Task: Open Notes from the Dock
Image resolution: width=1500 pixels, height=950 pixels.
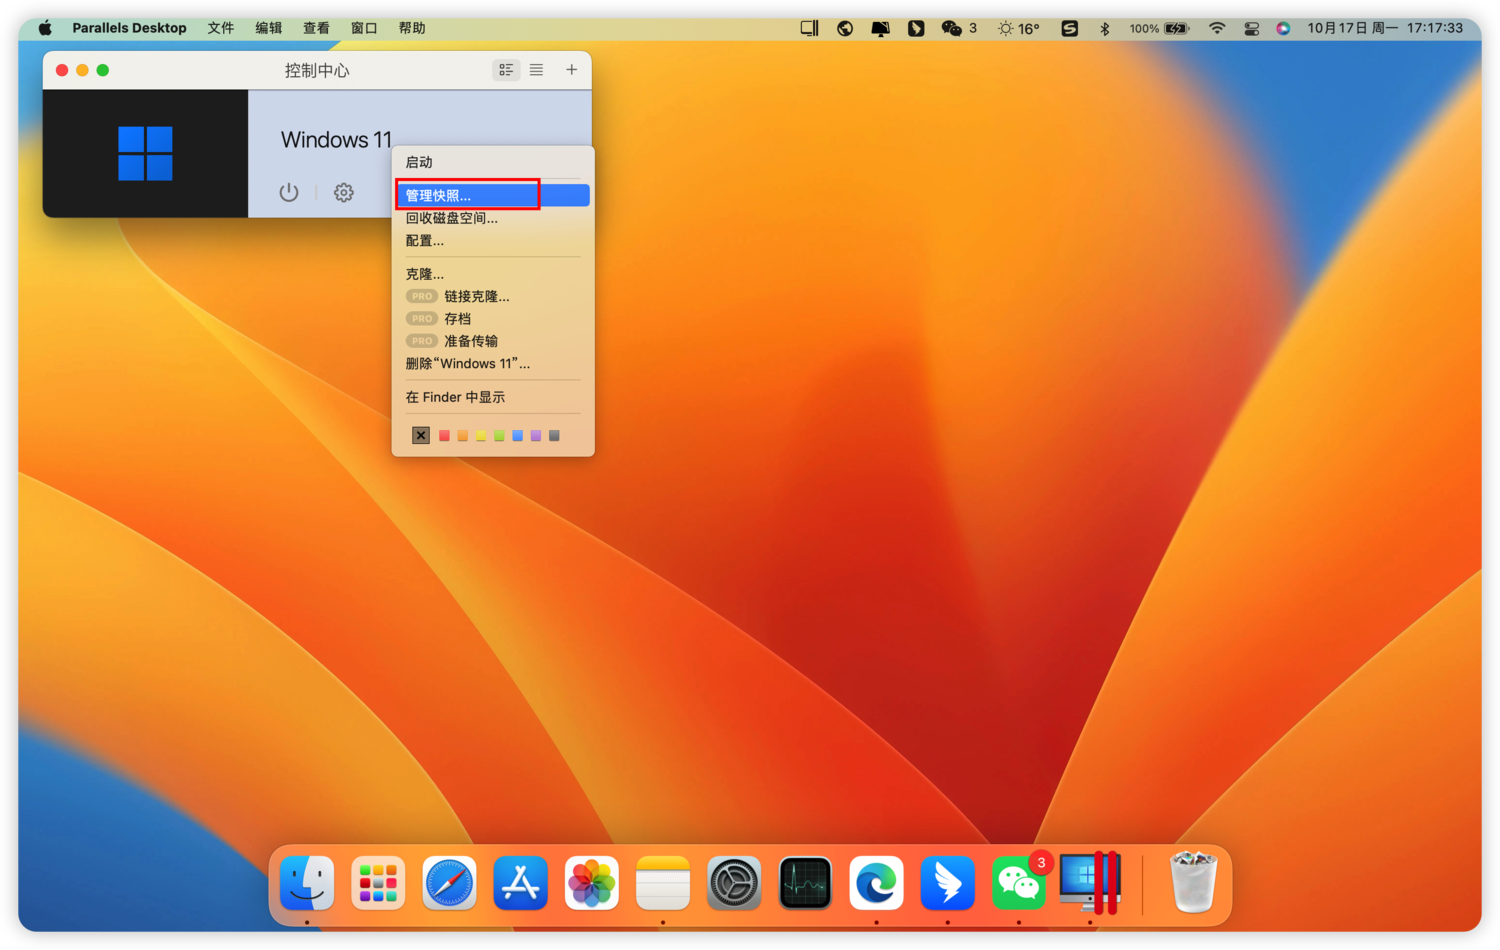Action: pos(663,883)
